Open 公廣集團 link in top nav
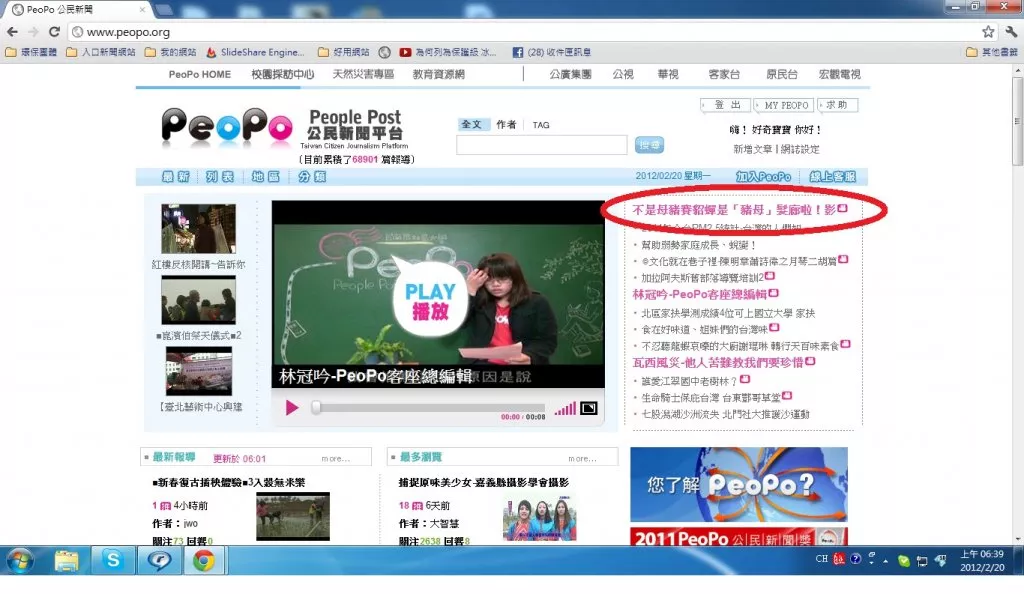Image resolution: width=1024 pixels, height=594 pixels. click(x=570, y=74)
